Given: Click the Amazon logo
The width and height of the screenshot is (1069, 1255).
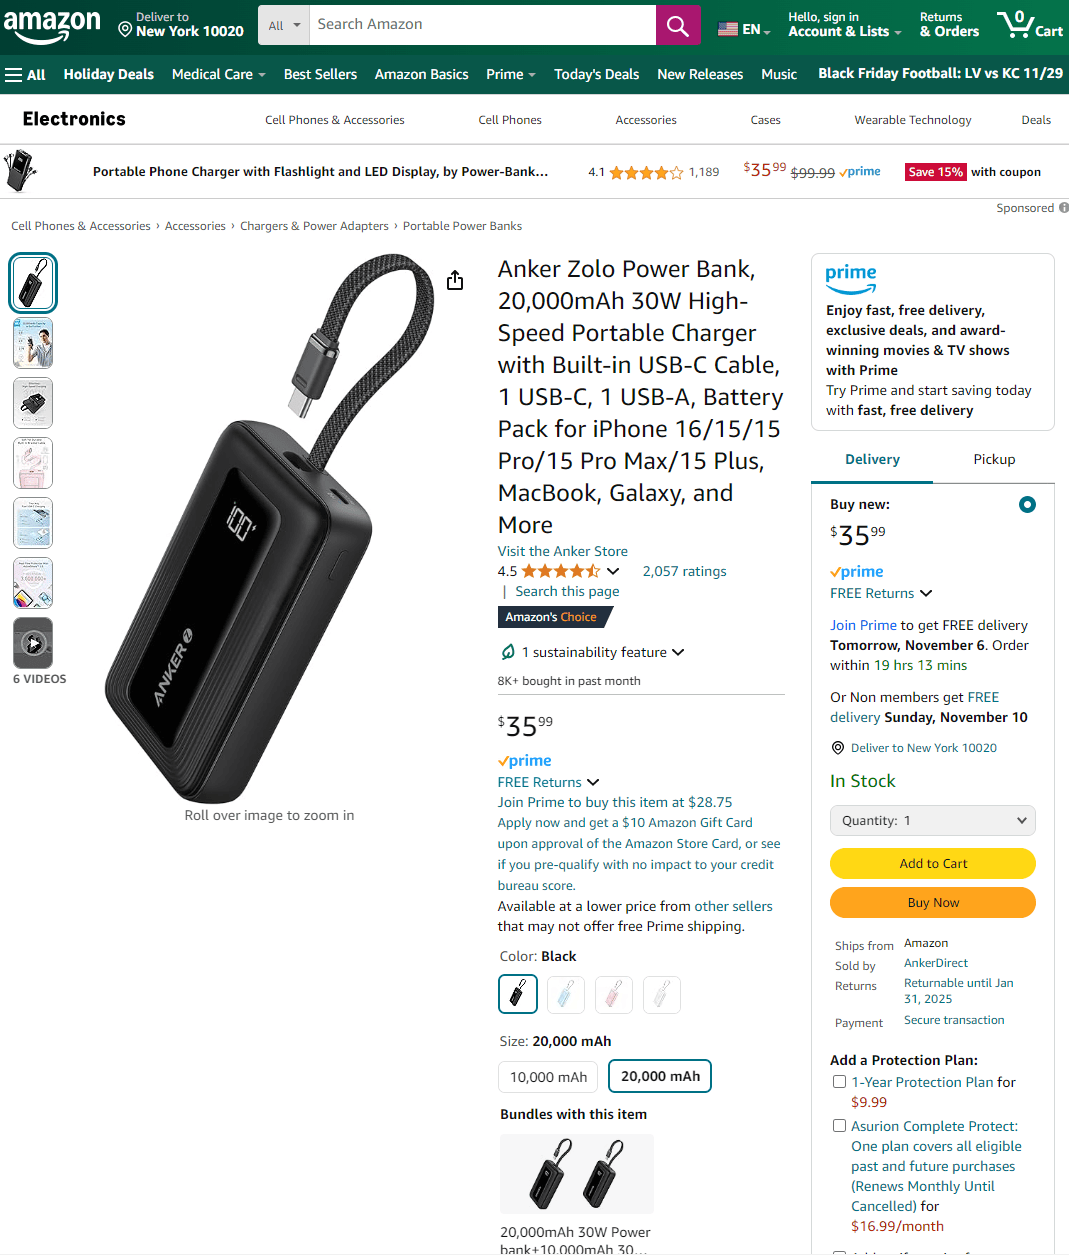Looking at the screenshot, I should (52, 25).
